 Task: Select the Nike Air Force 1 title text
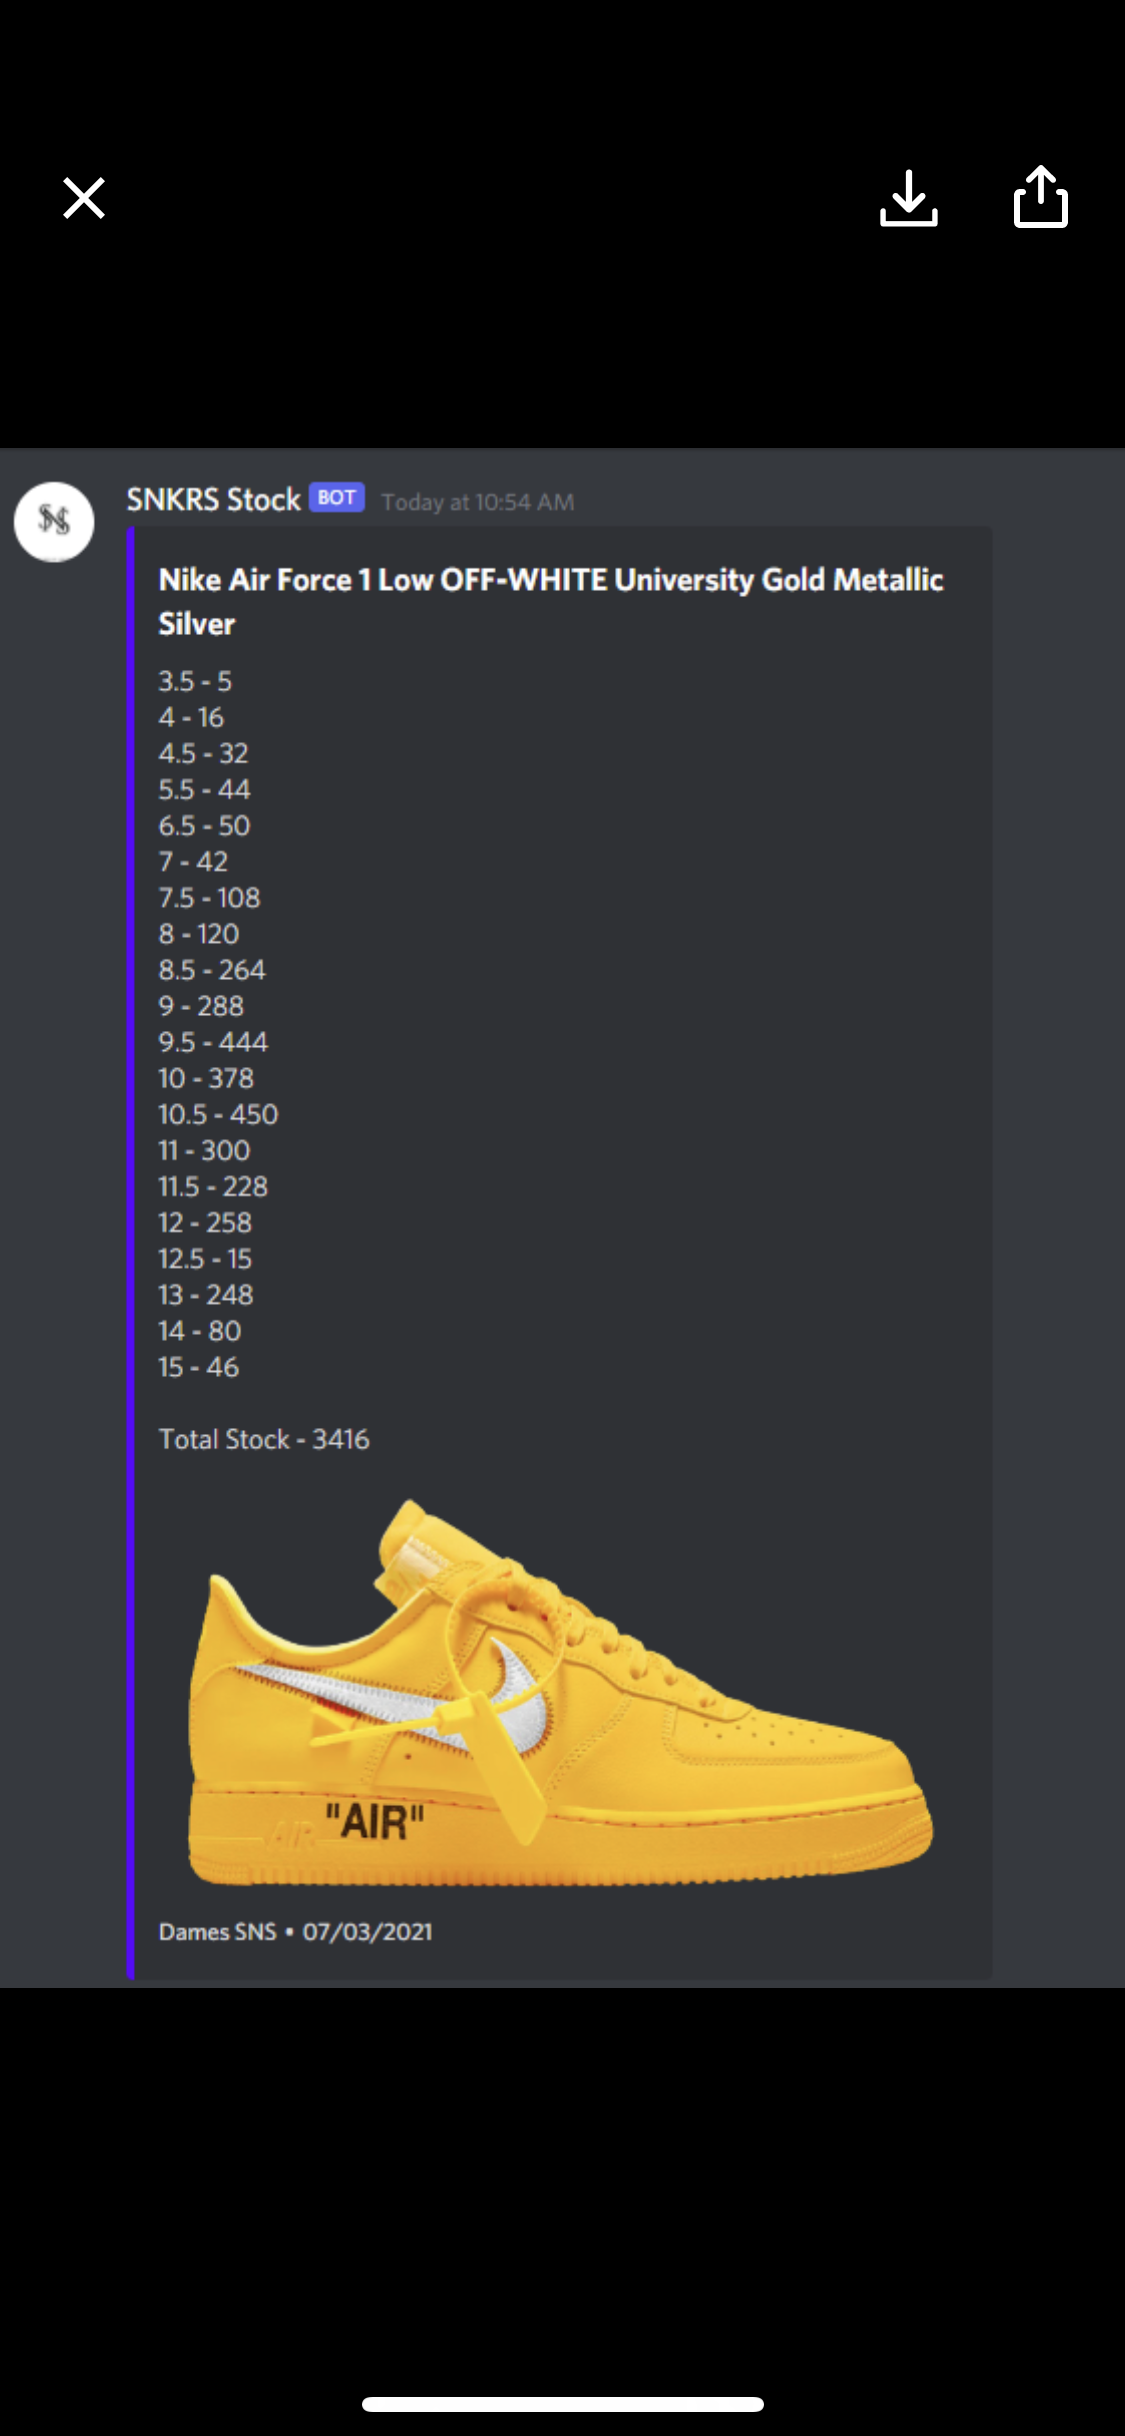pyautogui.click(x=551, y=602)
